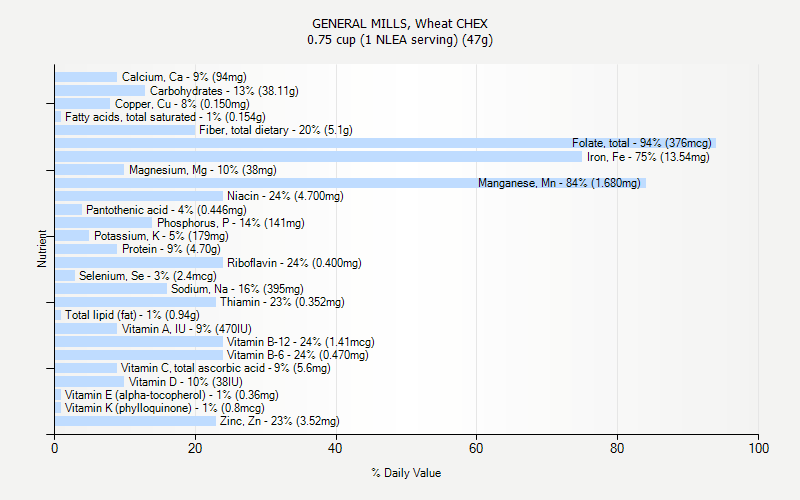Click Fiber, total dietary - 20% label
The image size is (800, 500).
(x=276, y=130)
